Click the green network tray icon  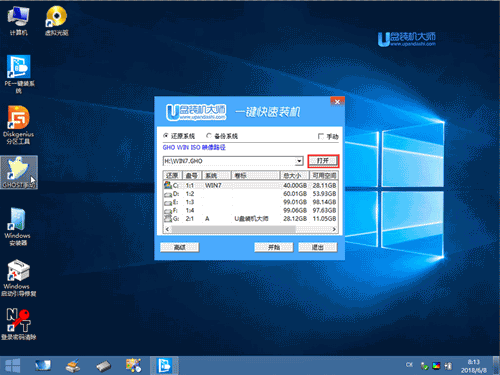tap(424, 366)
